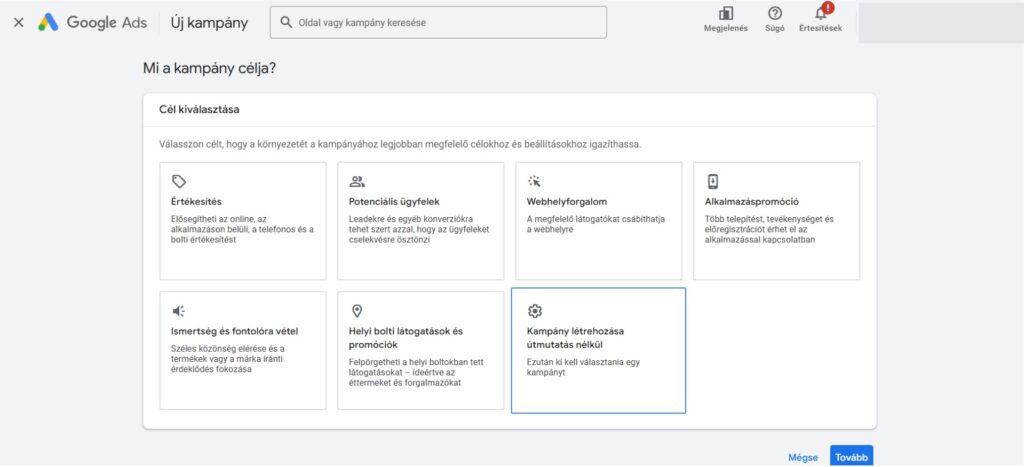
Task: Pick Helyi bolti látogatások és promóciók
Action: pos(420,350)
